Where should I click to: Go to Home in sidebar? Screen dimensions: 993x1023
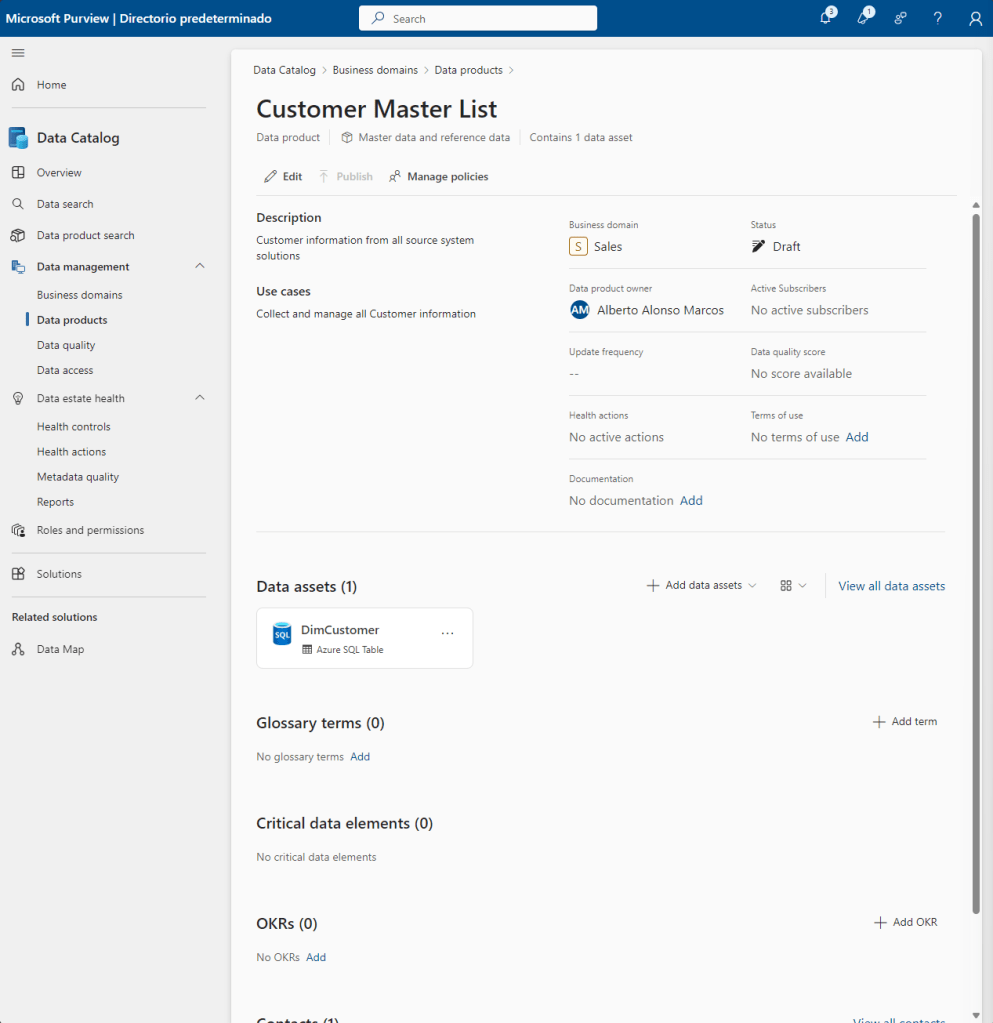(51, 85)
